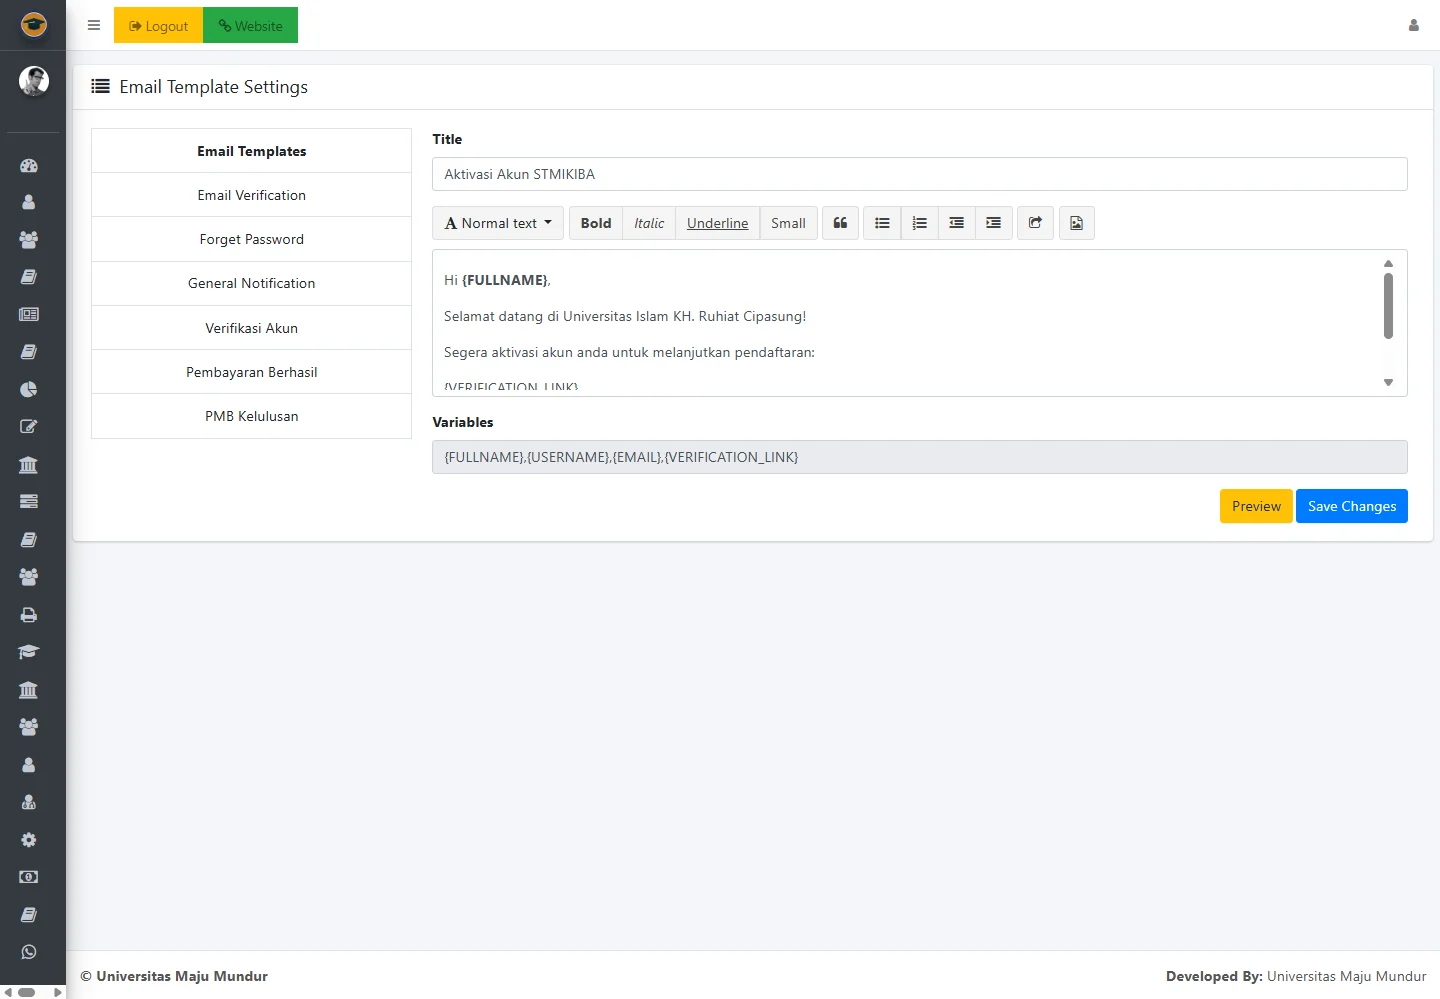Open the pie chart sidebar icon
The width and height of the screenshot is (1440, 999).
(29, 389)
